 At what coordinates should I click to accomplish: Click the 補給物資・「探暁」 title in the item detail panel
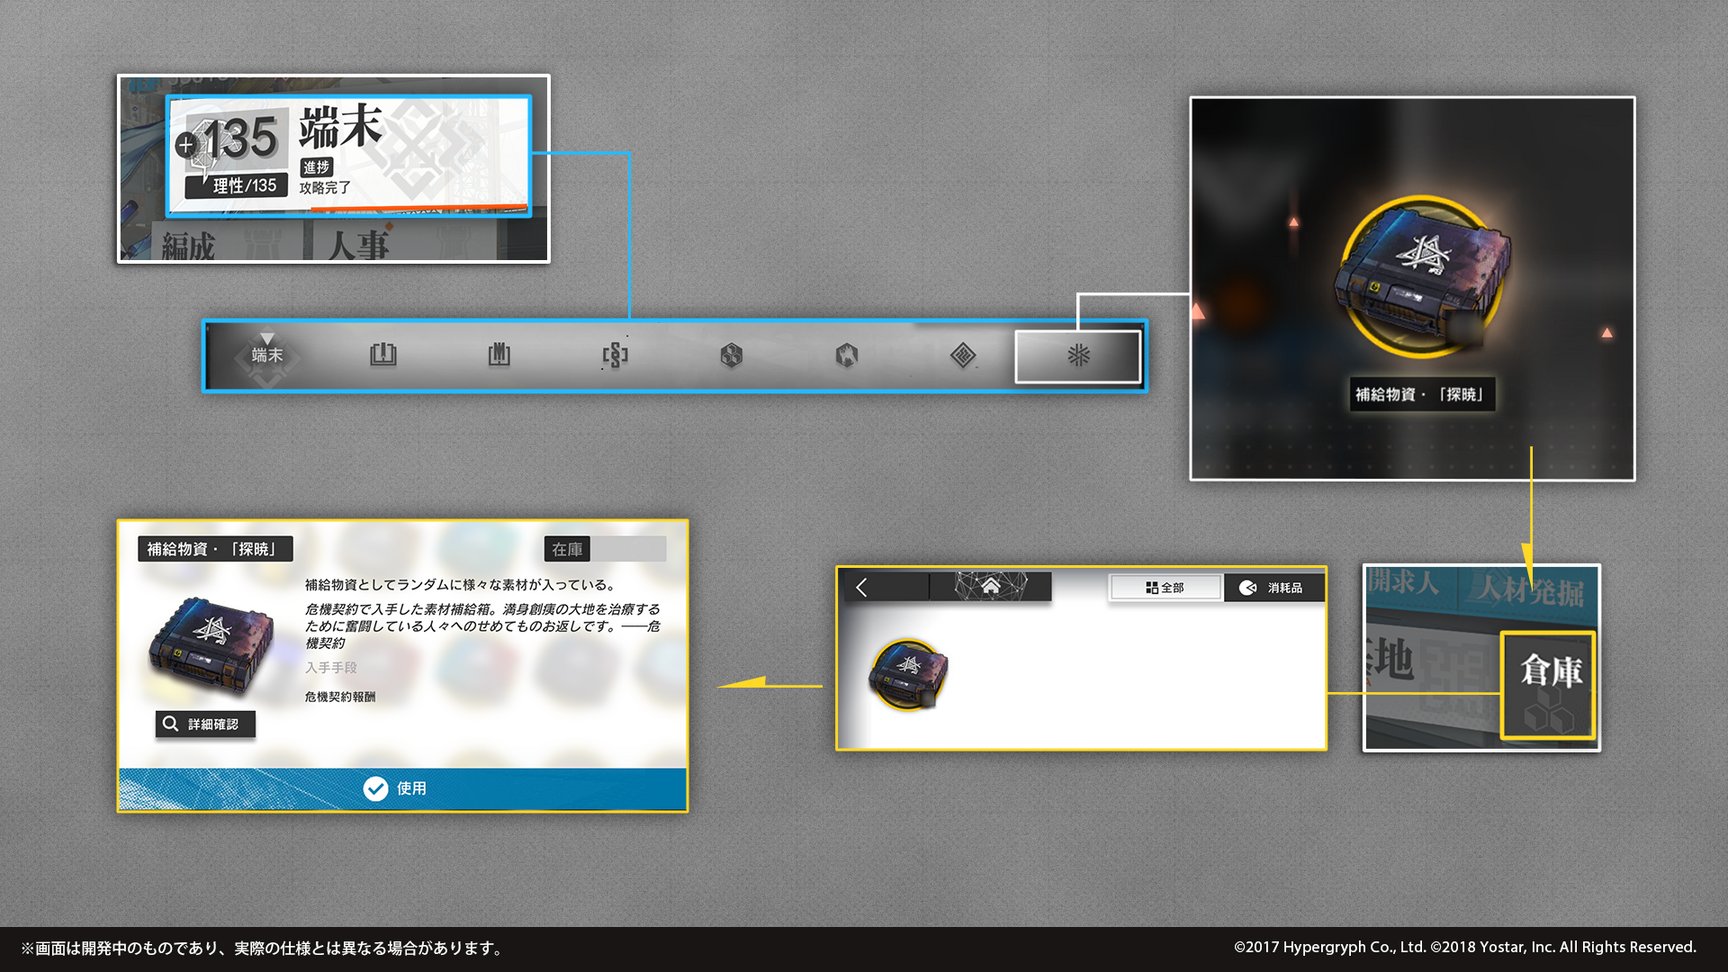[x=213, y=549]
